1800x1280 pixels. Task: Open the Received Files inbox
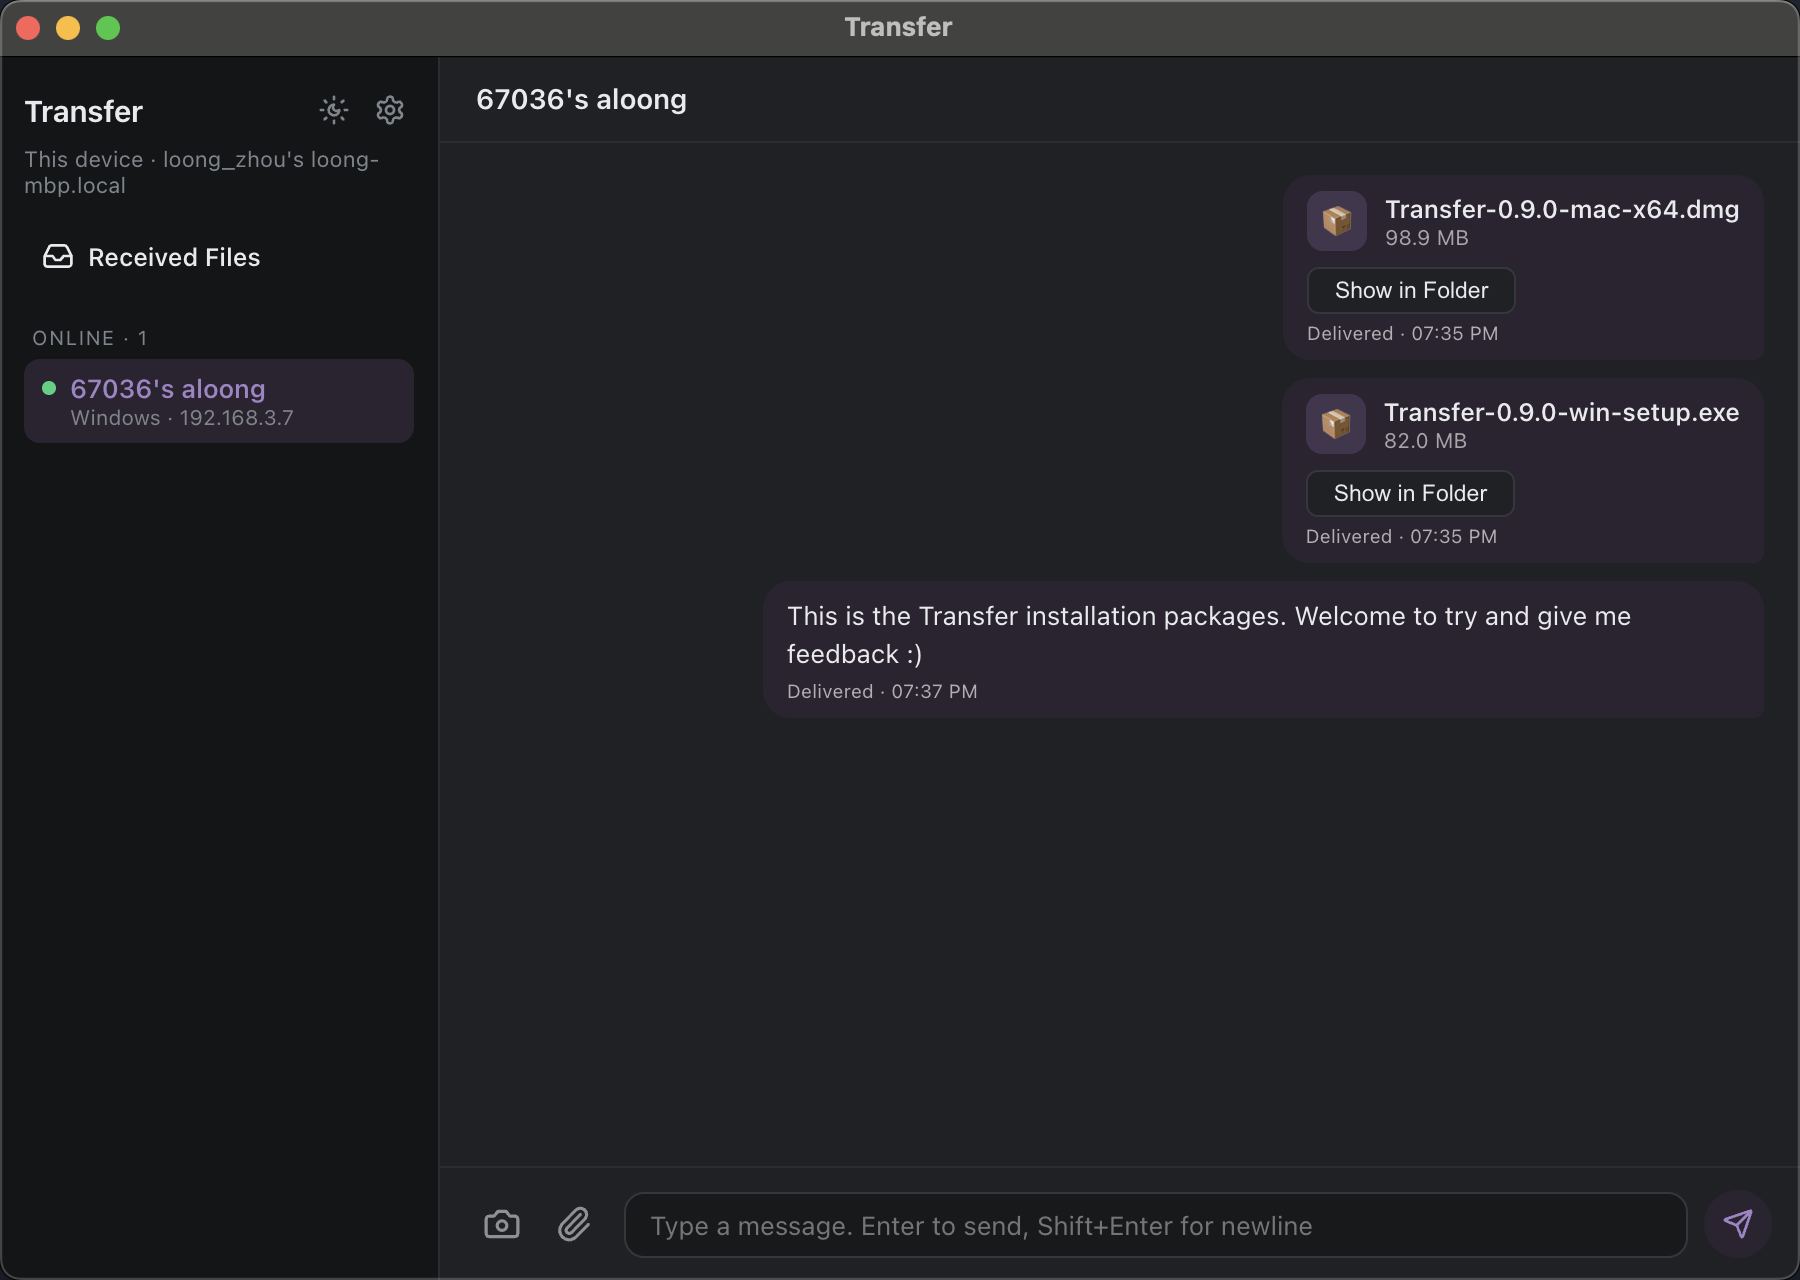[x=219, y=257]
